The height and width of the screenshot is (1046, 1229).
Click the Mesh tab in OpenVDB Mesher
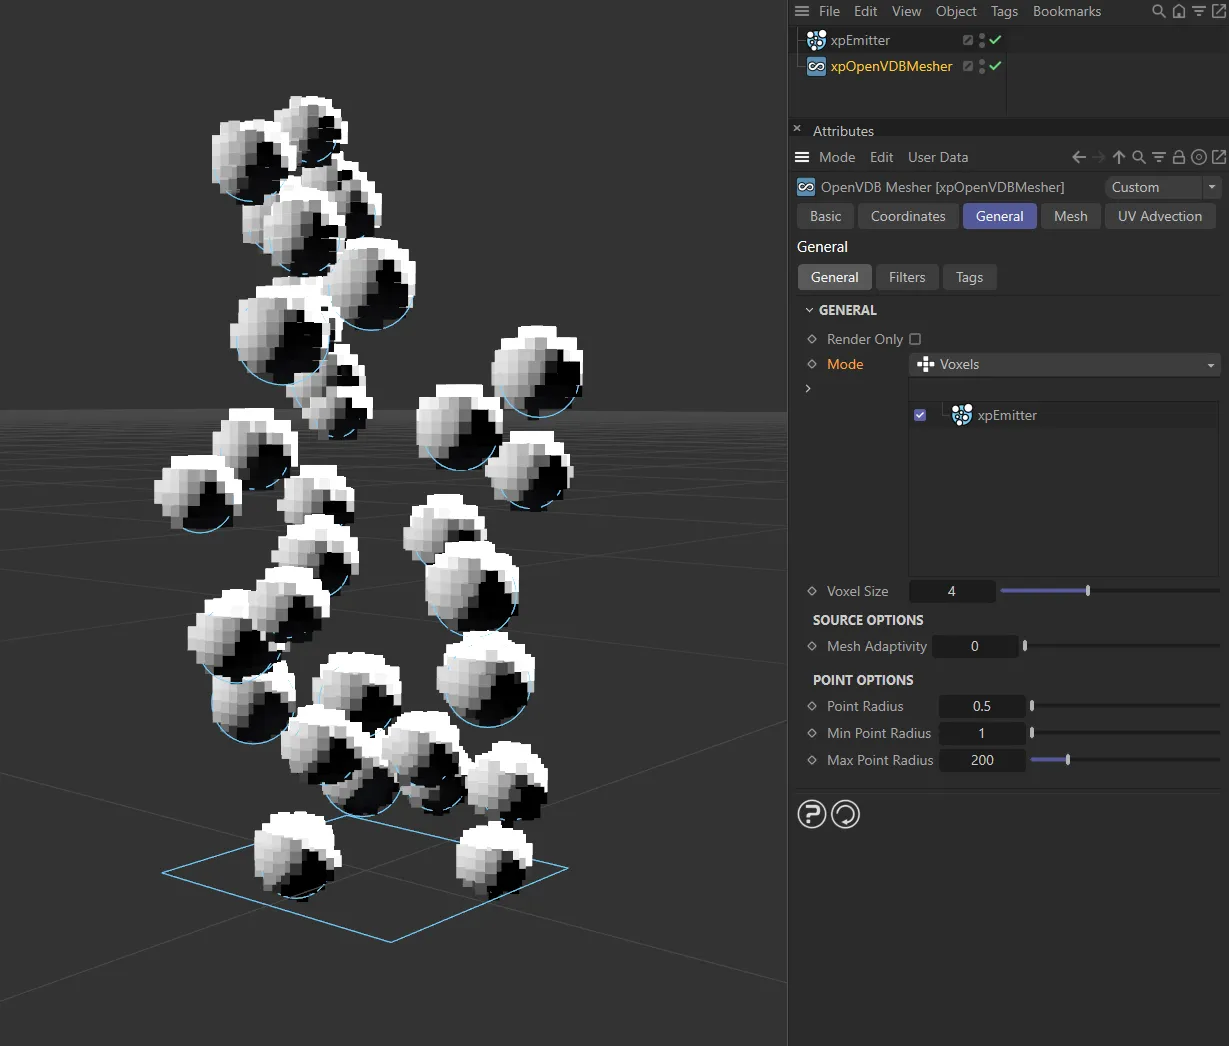click(1070, 216)
